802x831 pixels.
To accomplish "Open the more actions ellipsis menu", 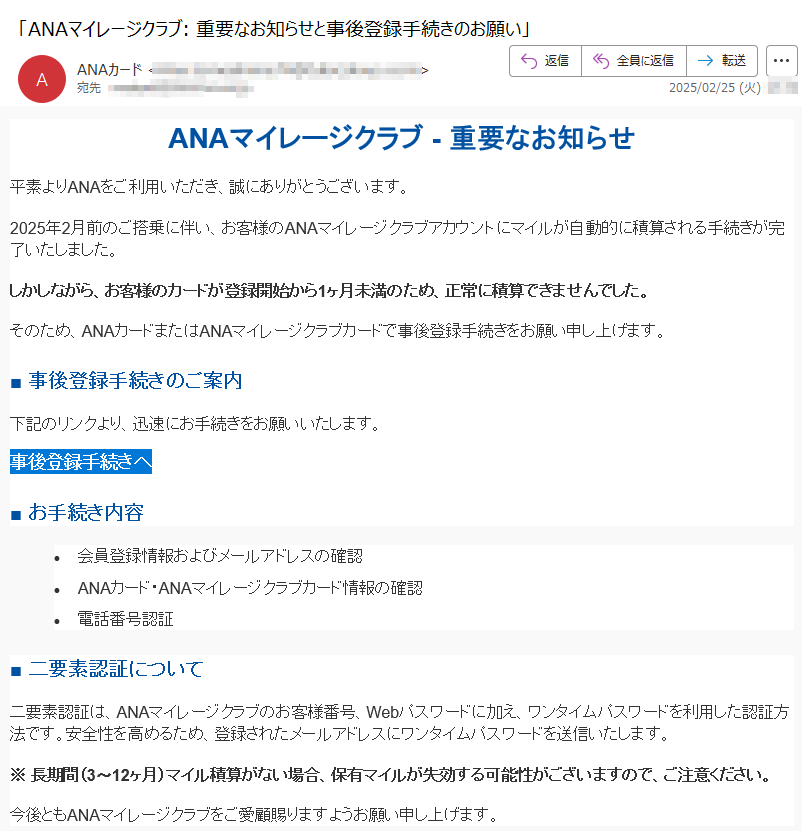I will click(781, 61).
